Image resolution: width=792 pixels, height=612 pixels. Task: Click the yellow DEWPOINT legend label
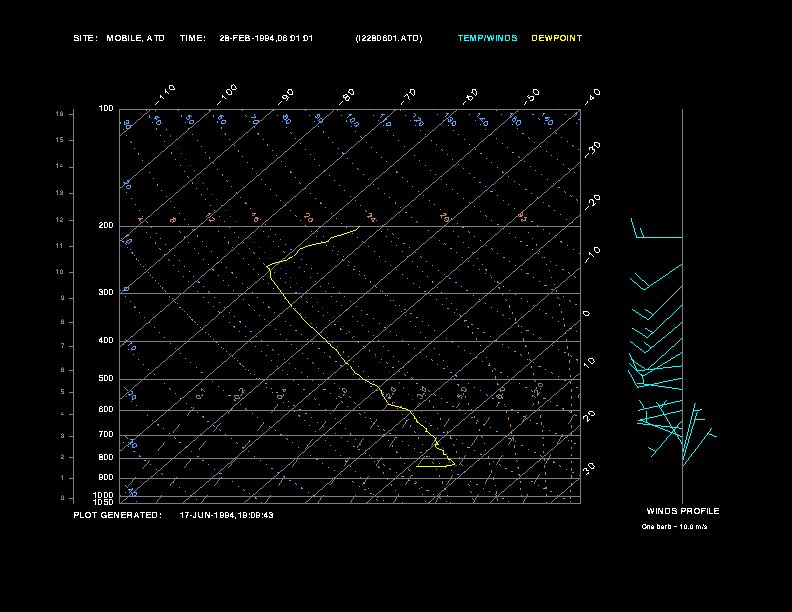(x=557, y=38)
